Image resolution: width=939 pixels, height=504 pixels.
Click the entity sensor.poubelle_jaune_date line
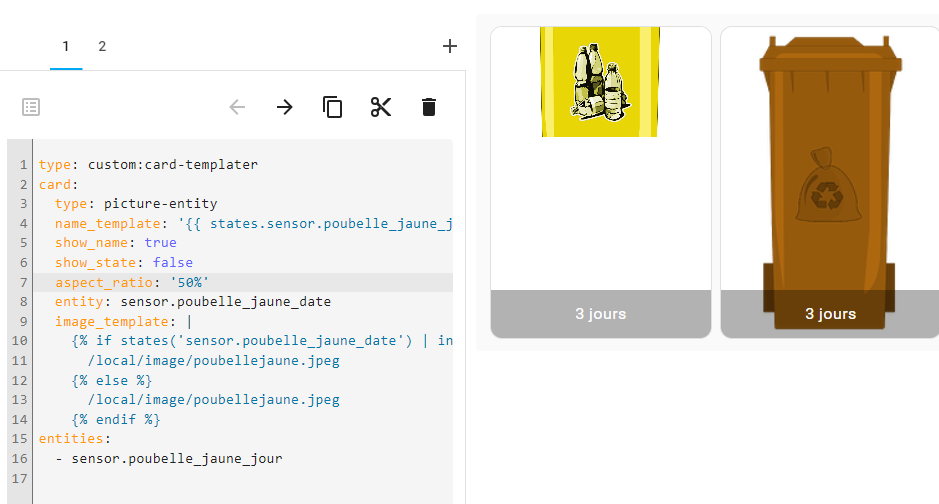coord(243,302)
